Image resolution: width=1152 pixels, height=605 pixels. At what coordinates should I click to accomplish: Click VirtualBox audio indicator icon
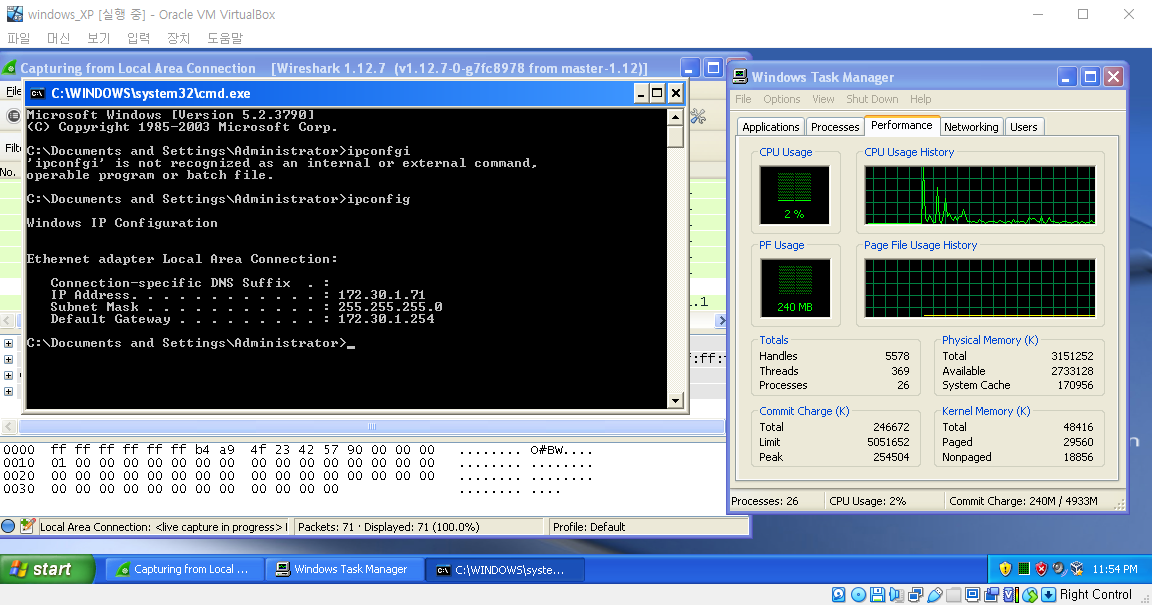[896, 595]
